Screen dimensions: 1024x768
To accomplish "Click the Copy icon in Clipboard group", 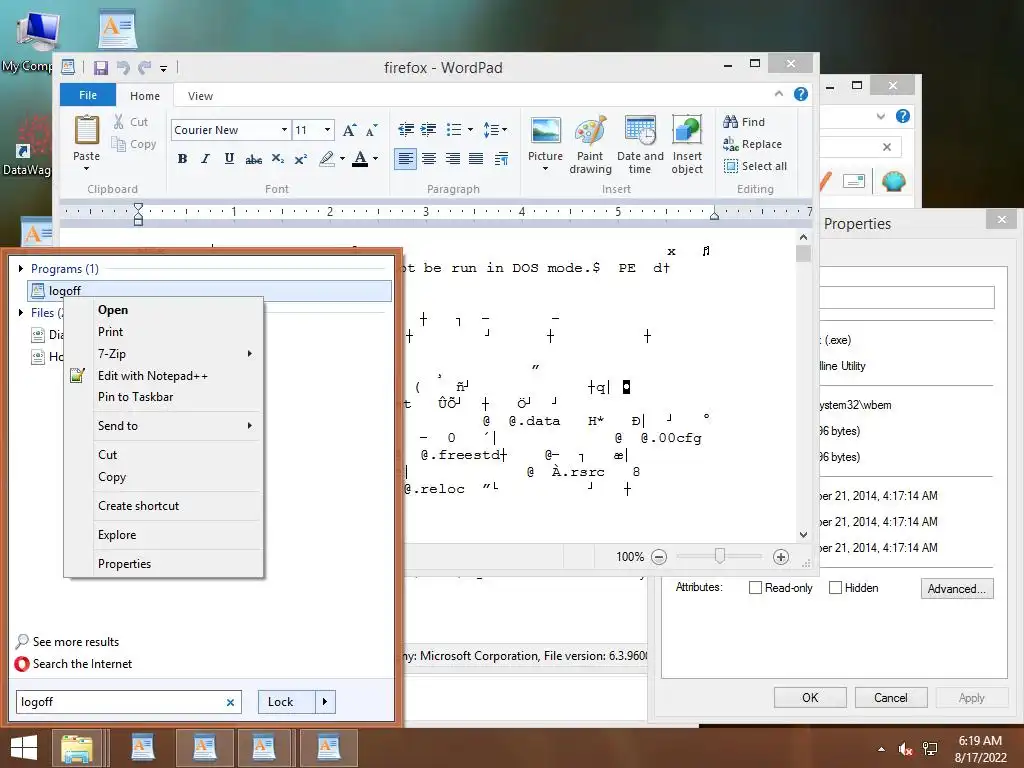I will click(x=118, y=144).
